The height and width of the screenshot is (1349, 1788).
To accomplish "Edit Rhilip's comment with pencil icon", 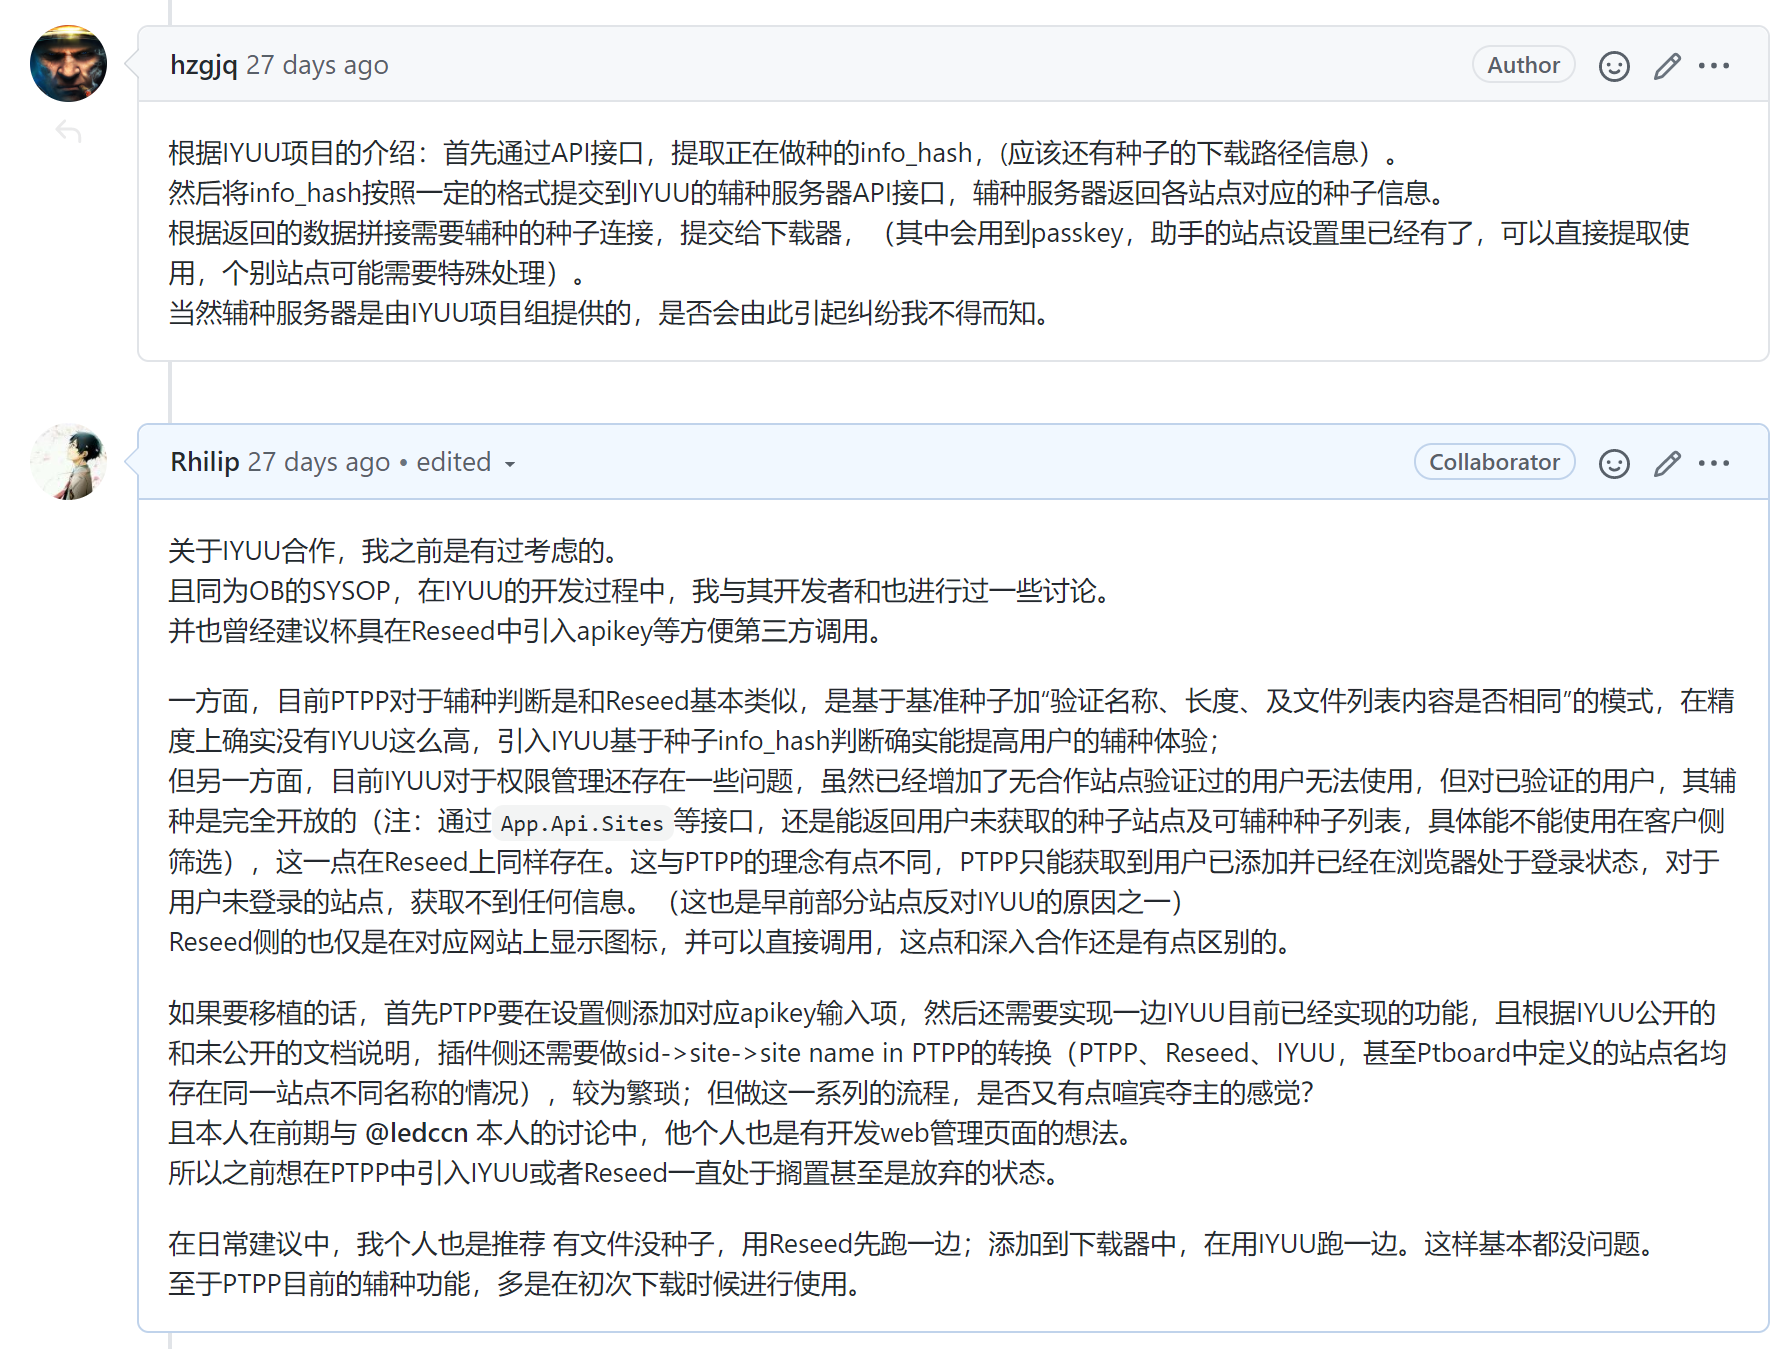I will tap(1667, 463).
